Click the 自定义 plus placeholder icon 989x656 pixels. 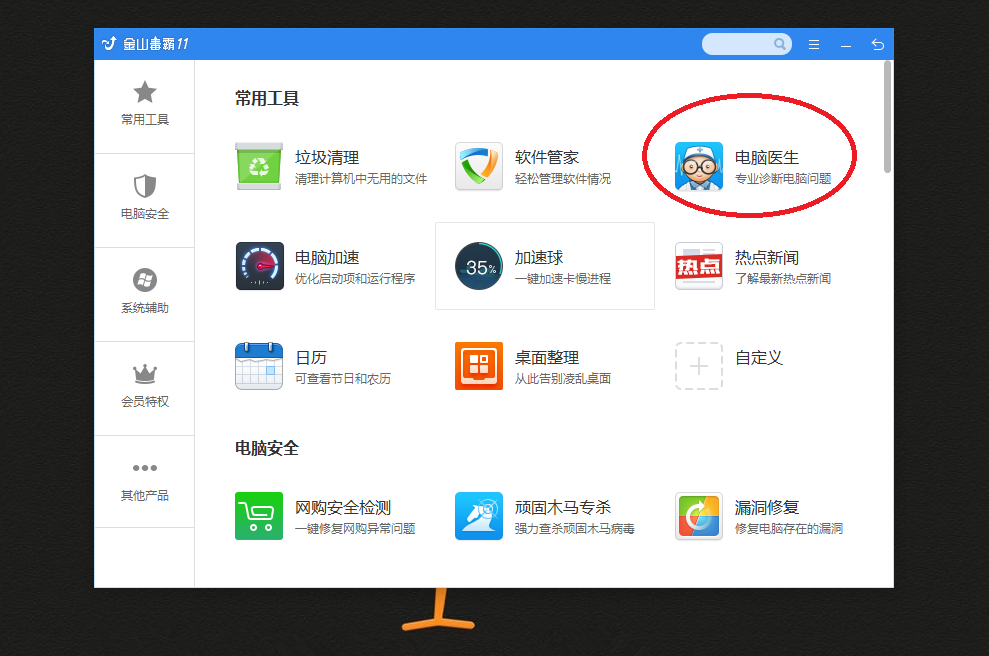(699, 366)
